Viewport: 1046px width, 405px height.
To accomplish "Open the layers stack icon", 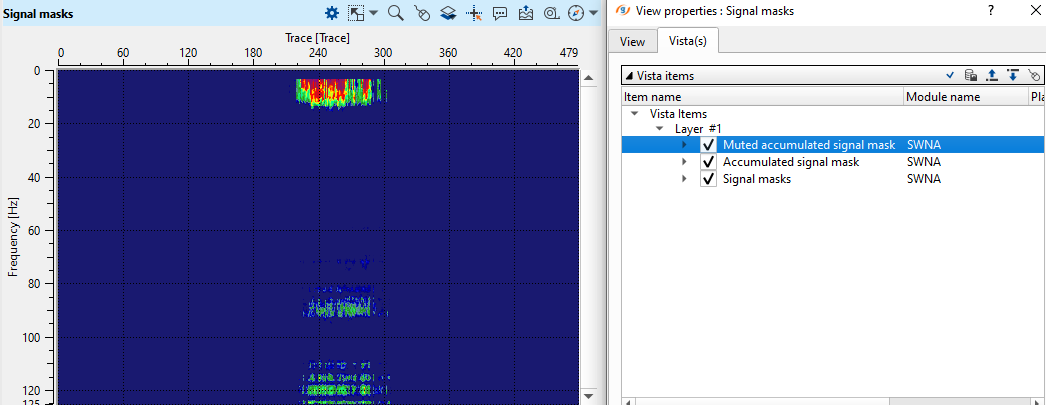I will click(x=448, y=13).
